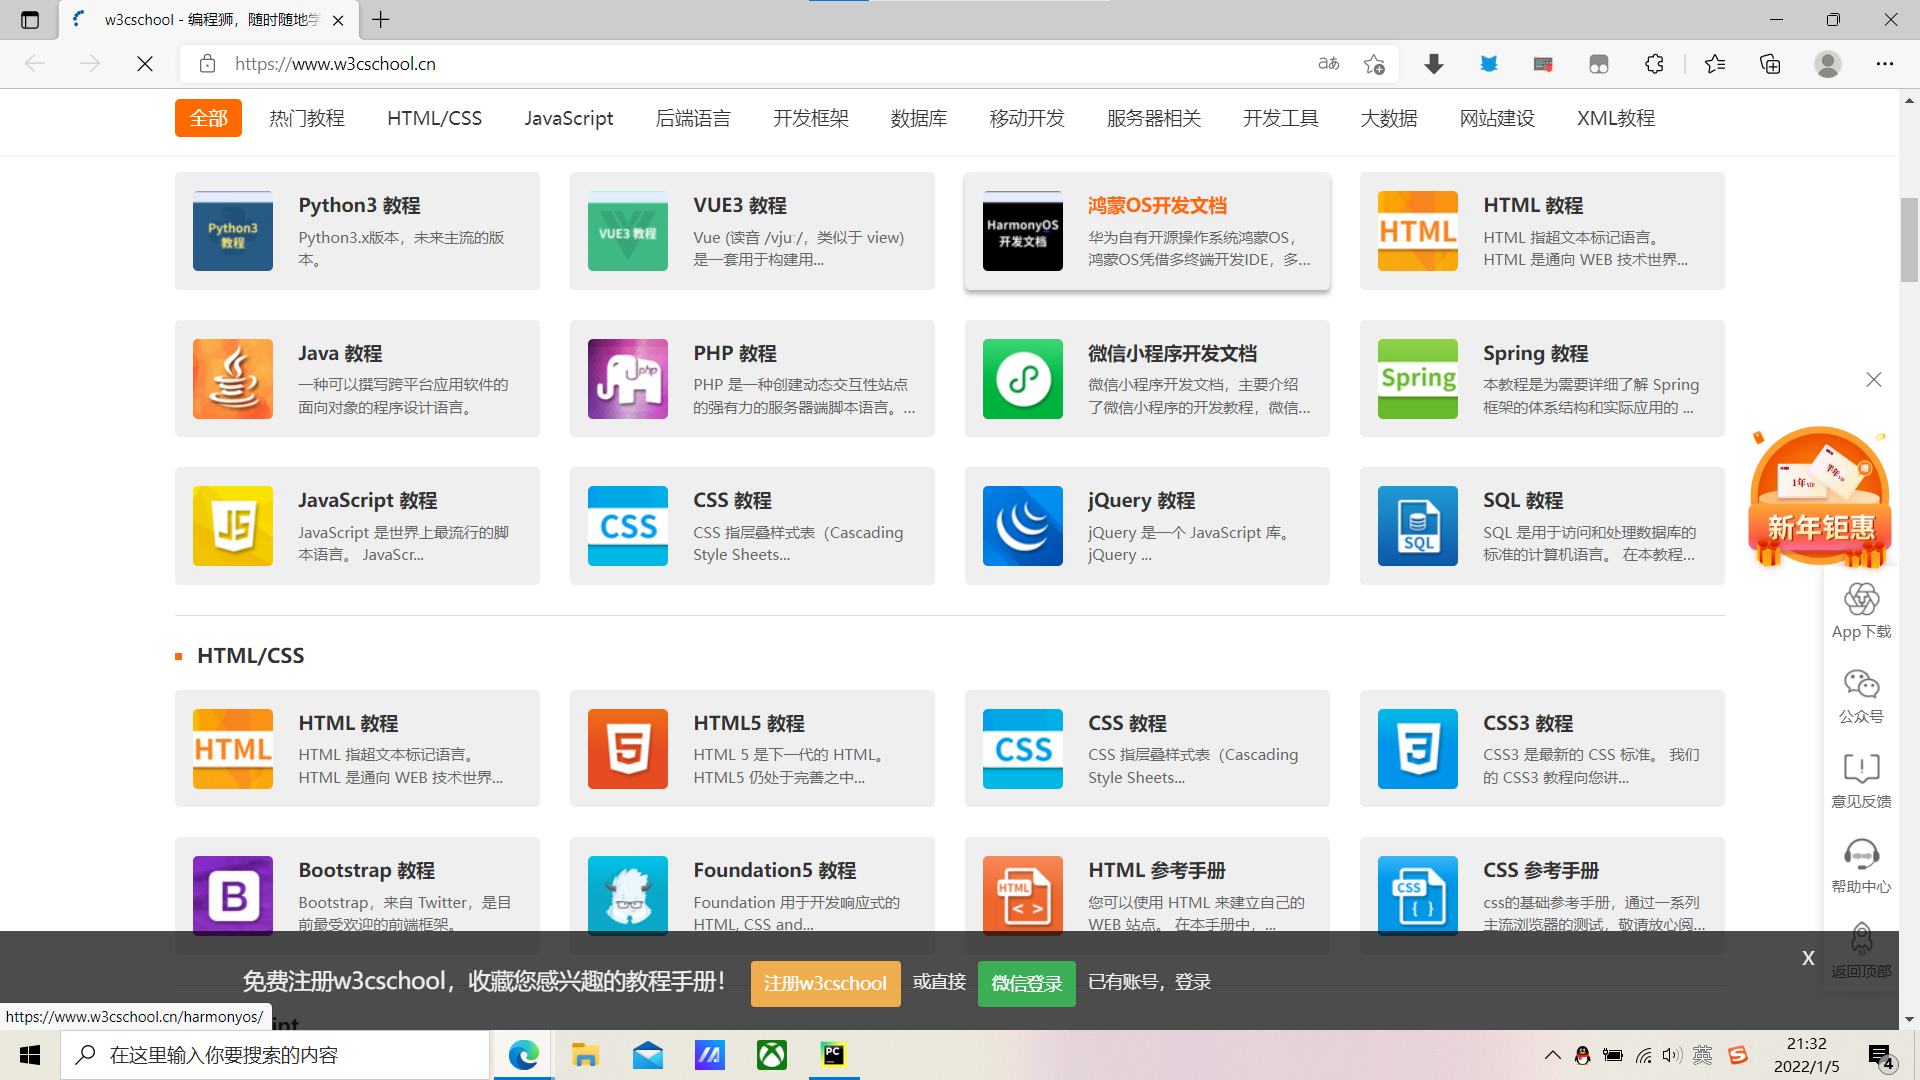Open App下载 in the side panel

(1861, 611)
